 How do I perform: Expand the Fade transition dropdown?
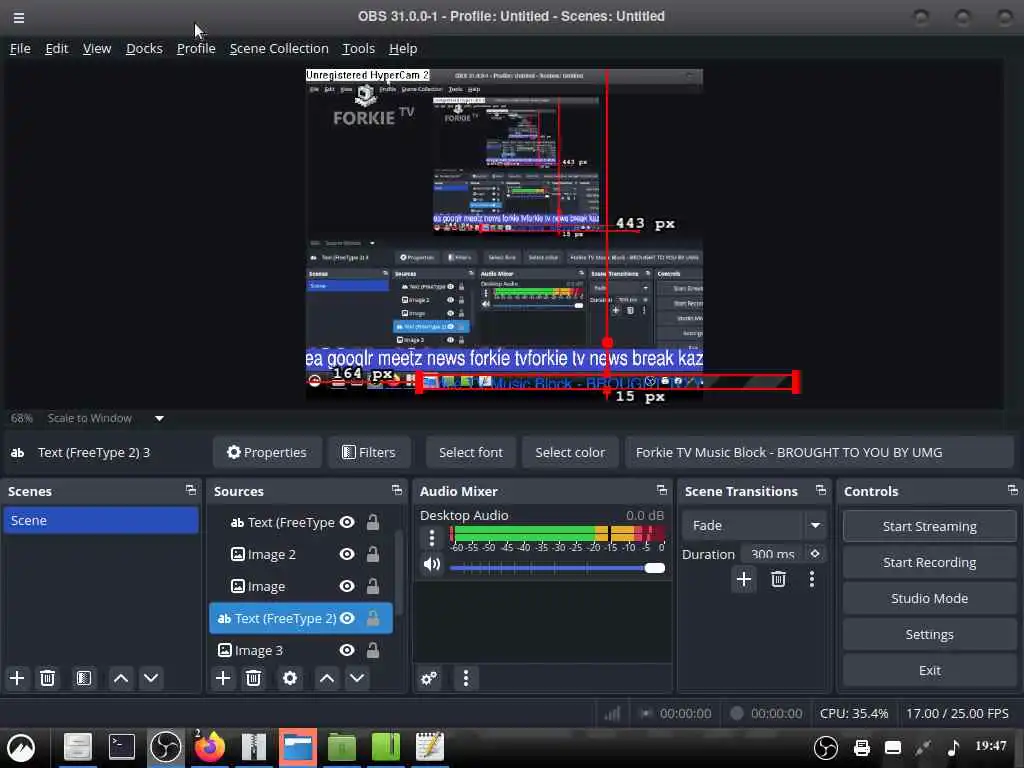(815, 525)
